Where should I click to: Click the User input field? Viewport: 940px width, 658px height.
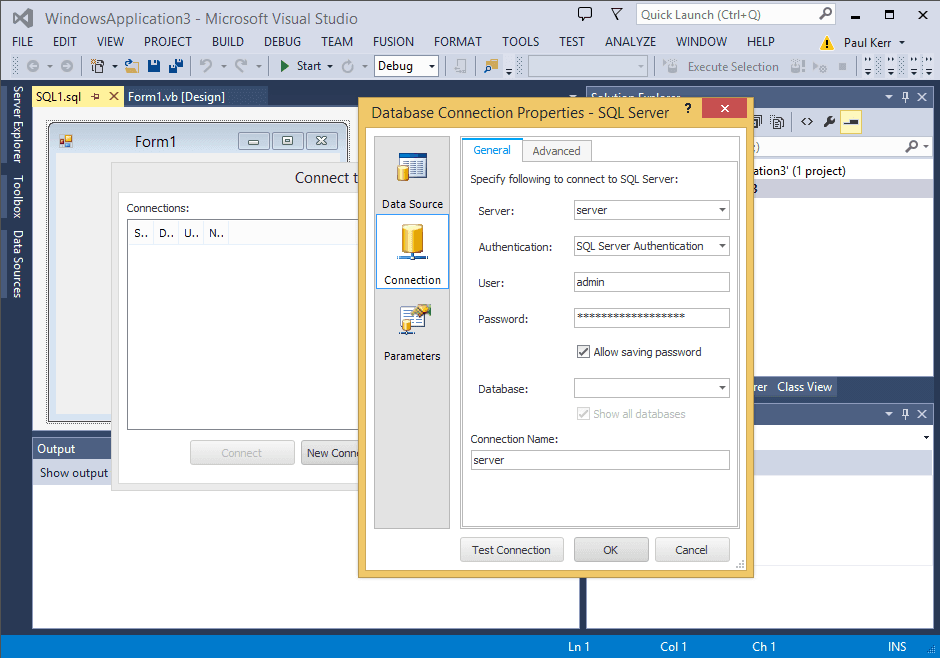pyautogui.click(x=652, y=282)
